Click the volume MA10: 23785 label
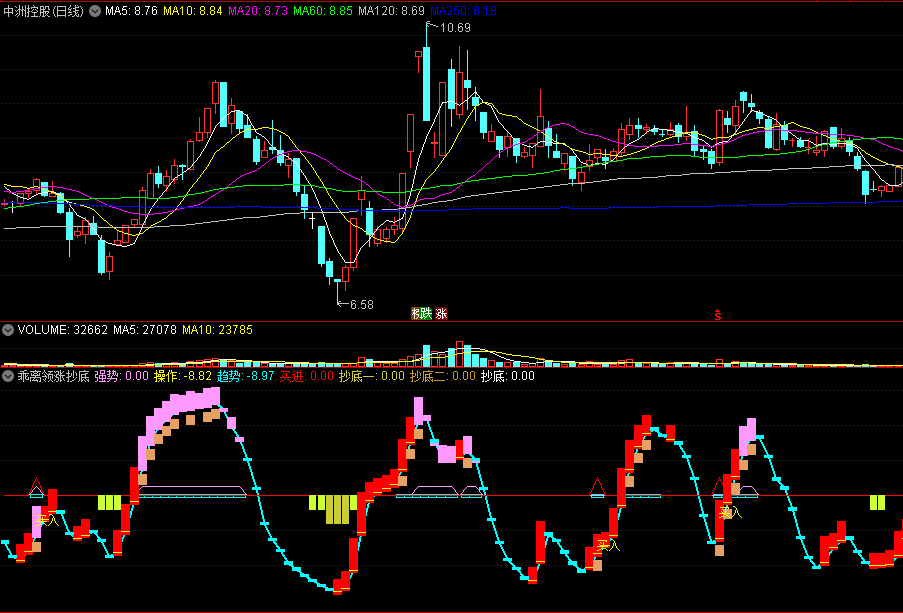The image size is (903, 613). click(x=218, y=330)
